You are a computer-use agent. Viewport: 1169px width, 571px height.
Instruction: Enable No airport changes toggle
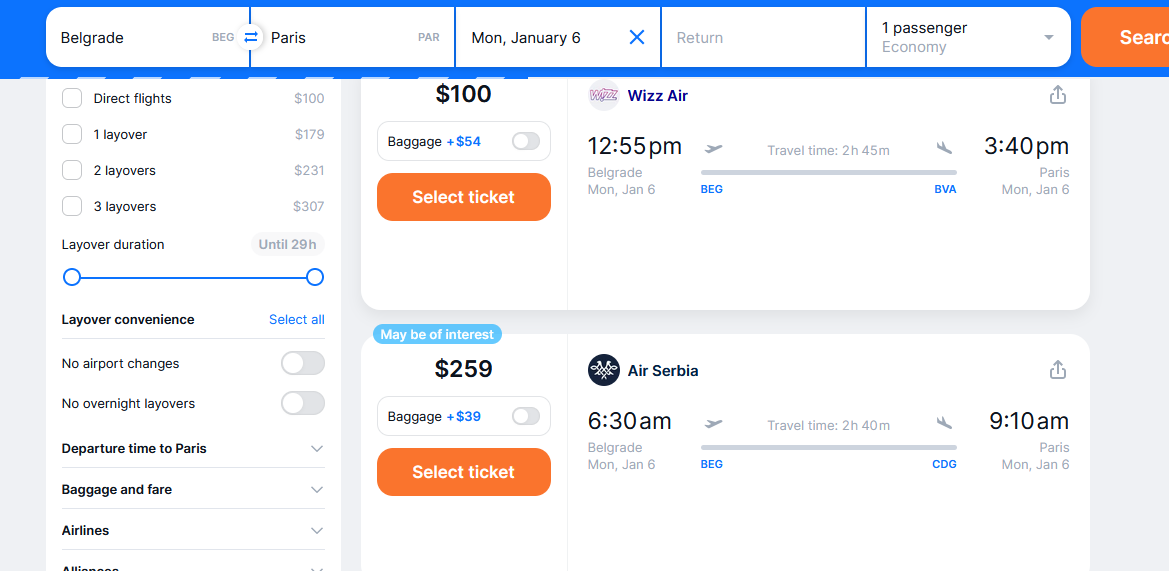click(x=303, y=363)
